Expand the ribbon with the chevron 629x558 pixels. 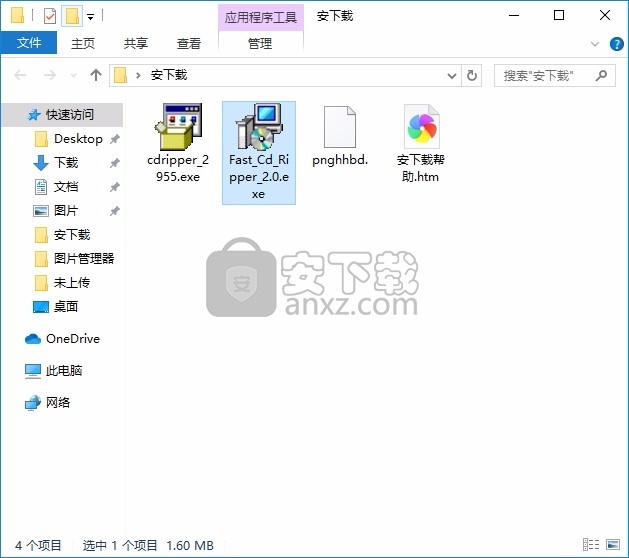point(595,44)
